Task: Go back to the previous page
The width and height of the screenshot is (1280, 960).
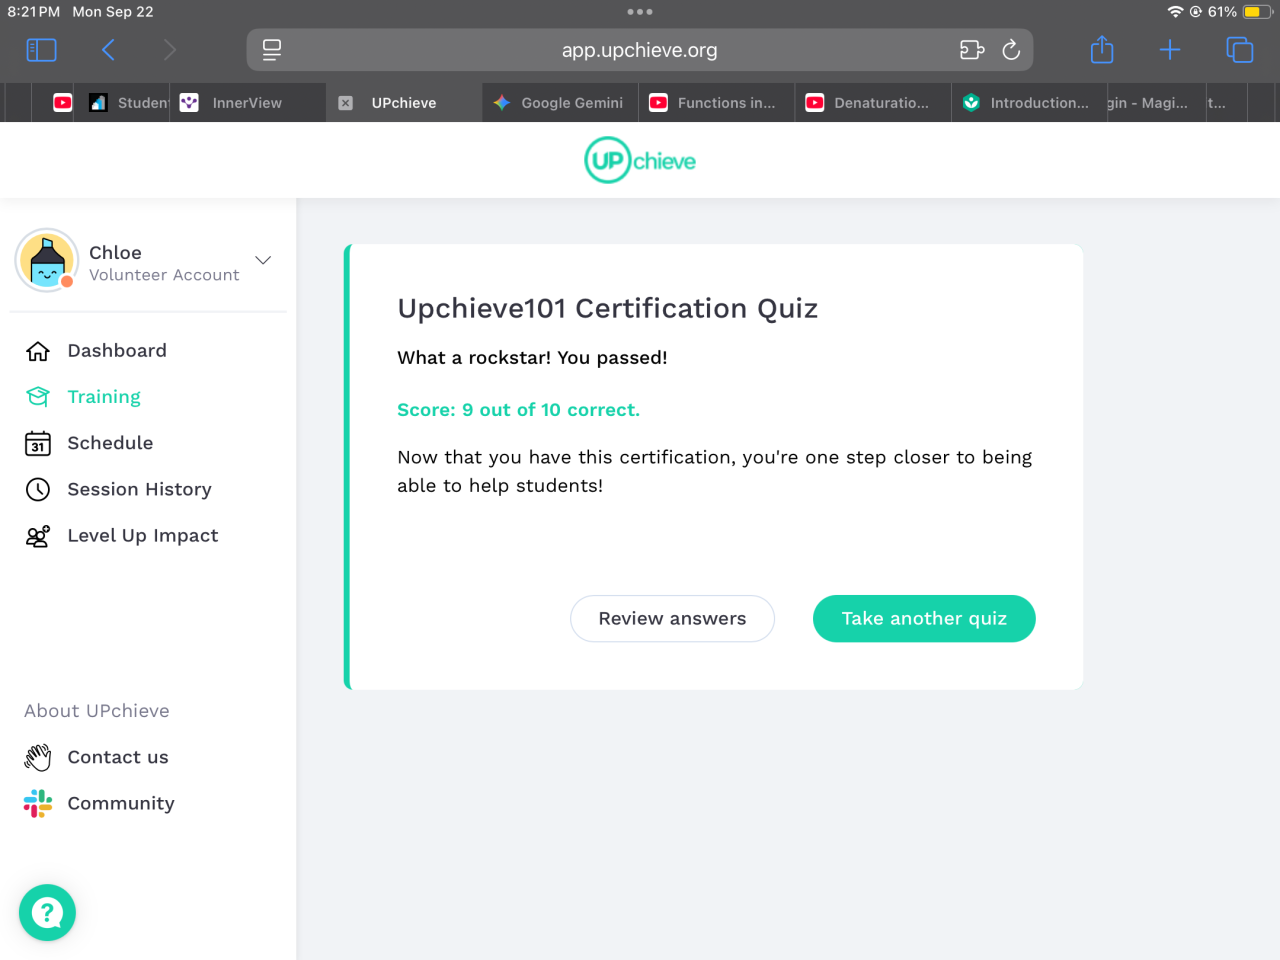Action: point(108,50)
